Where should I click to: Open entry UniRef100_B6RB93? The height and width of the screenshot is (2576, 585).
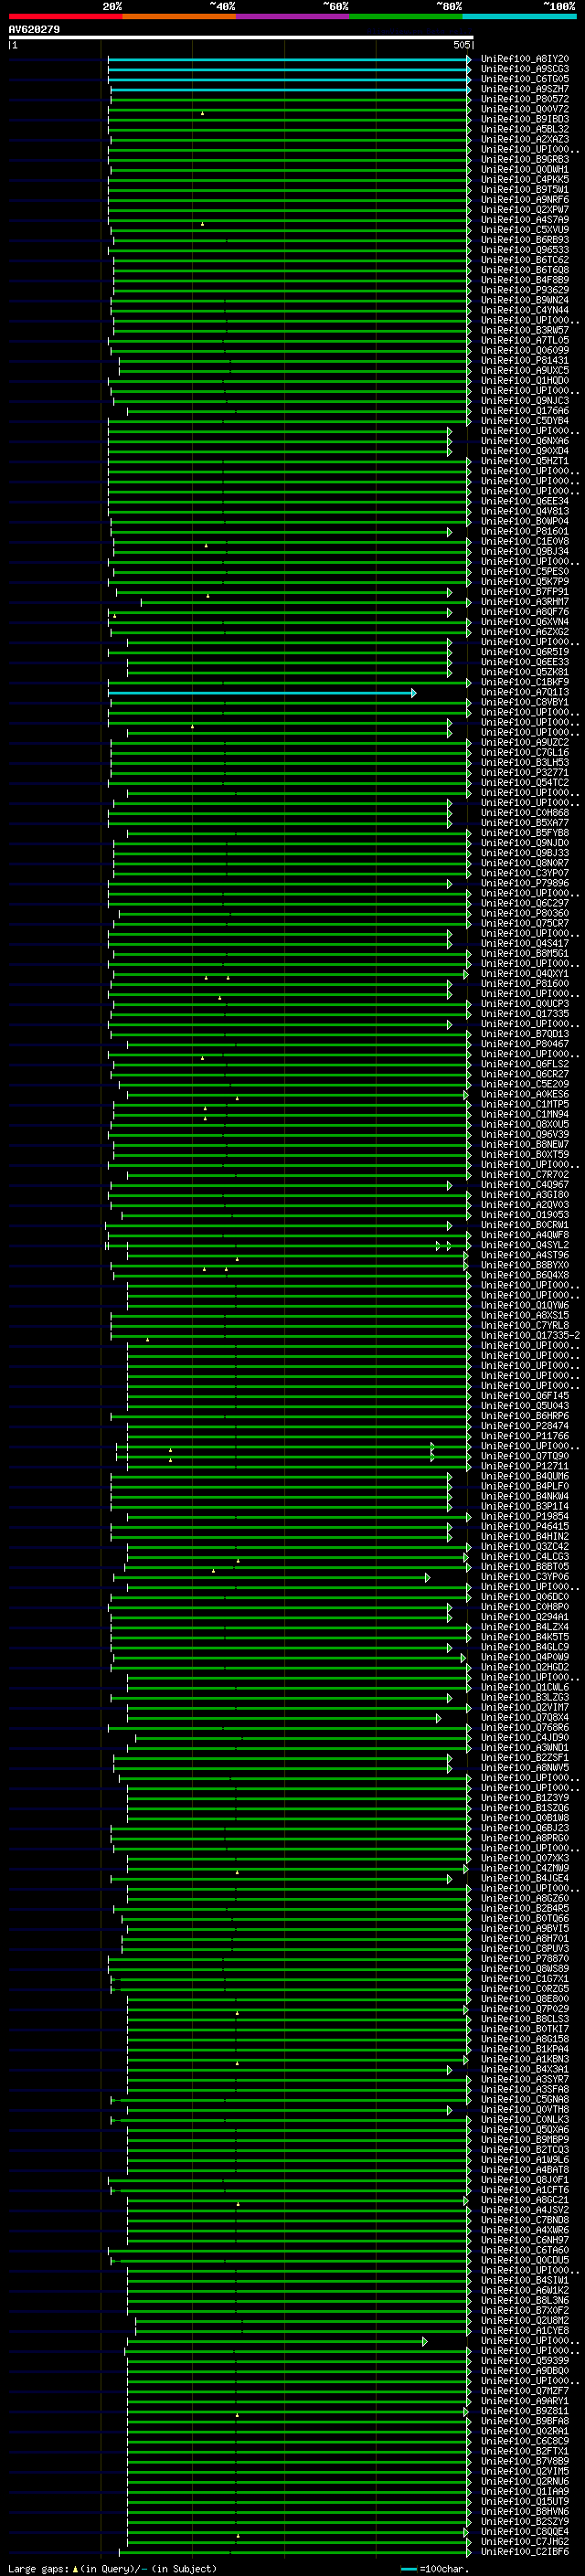(x=524, y=240)
